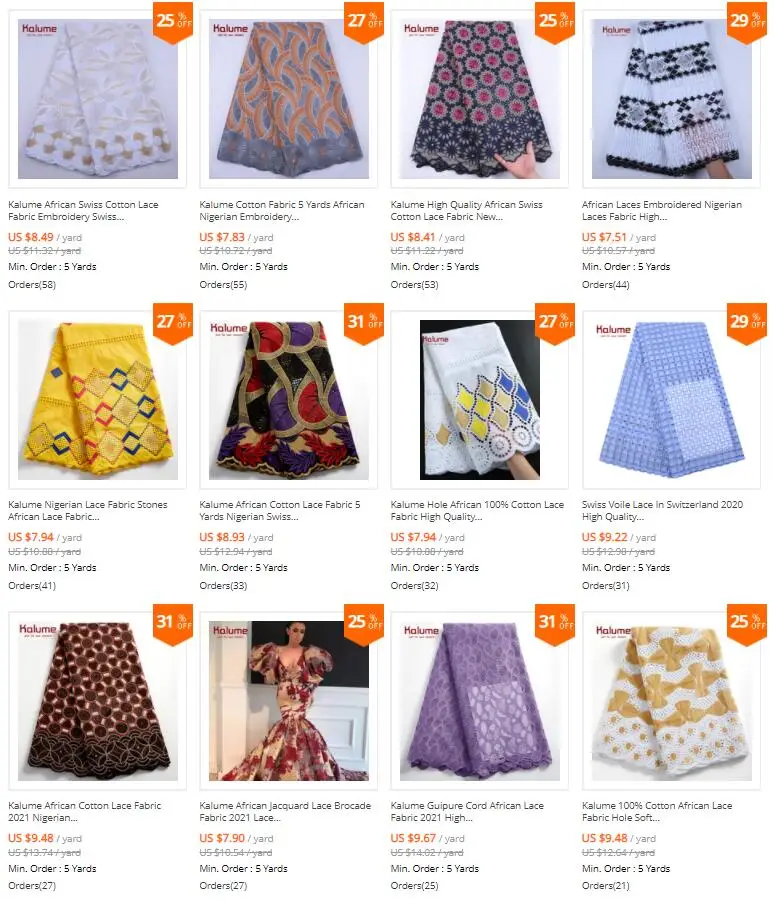774x900 pixels.
Task: Open 'Swiss Voile Lace In Switzerland 2020' link
Action: click(662, 511)
